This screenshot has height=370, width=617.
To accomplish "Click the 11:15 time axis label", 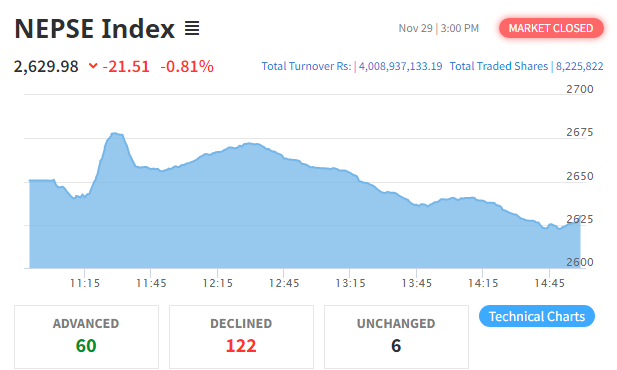I will pos(85,283).
